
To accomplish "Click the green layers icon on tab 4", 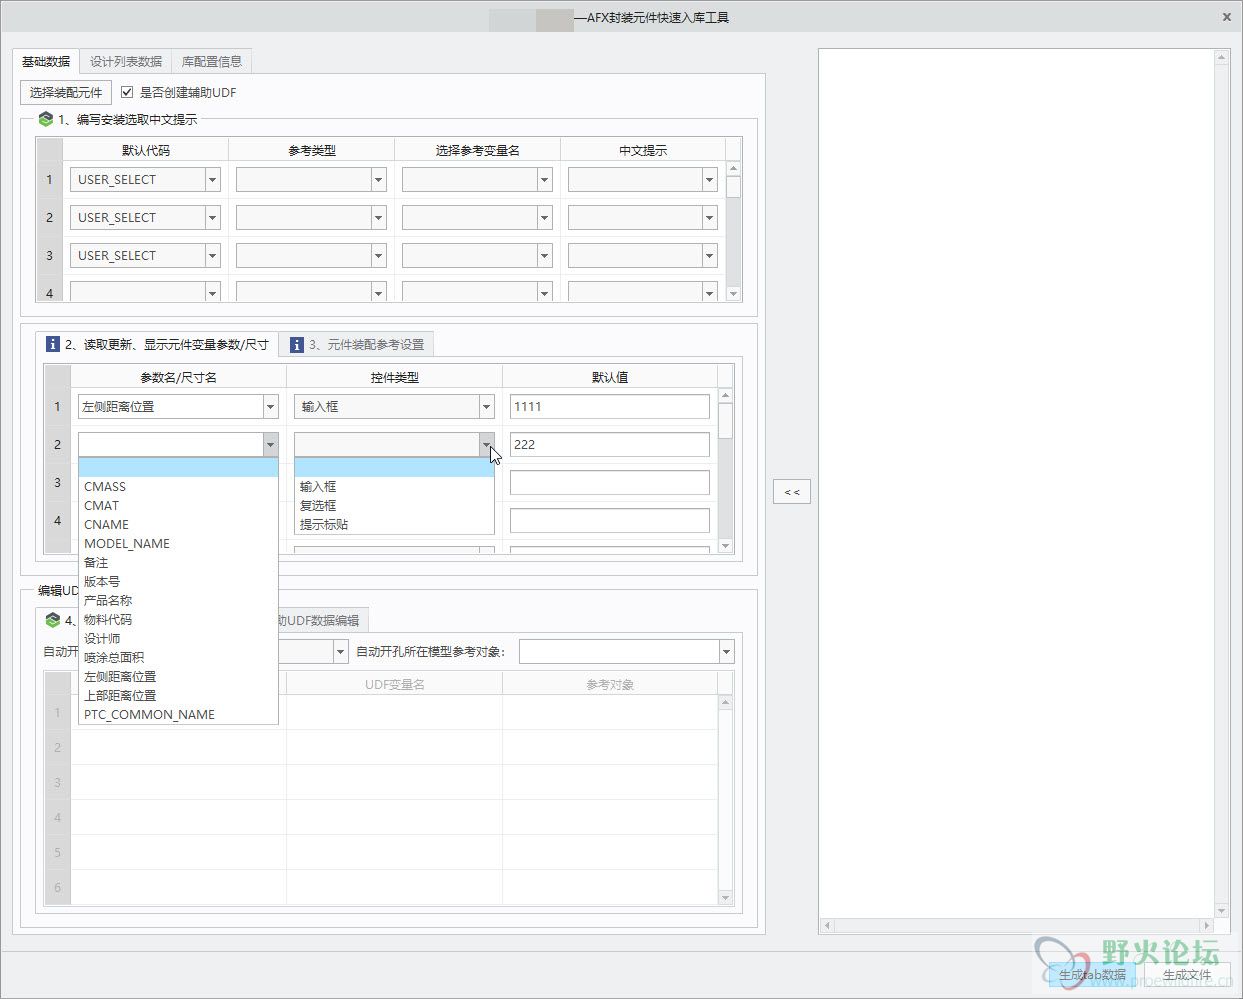I will pyautogui.click(x=53, y=620).
